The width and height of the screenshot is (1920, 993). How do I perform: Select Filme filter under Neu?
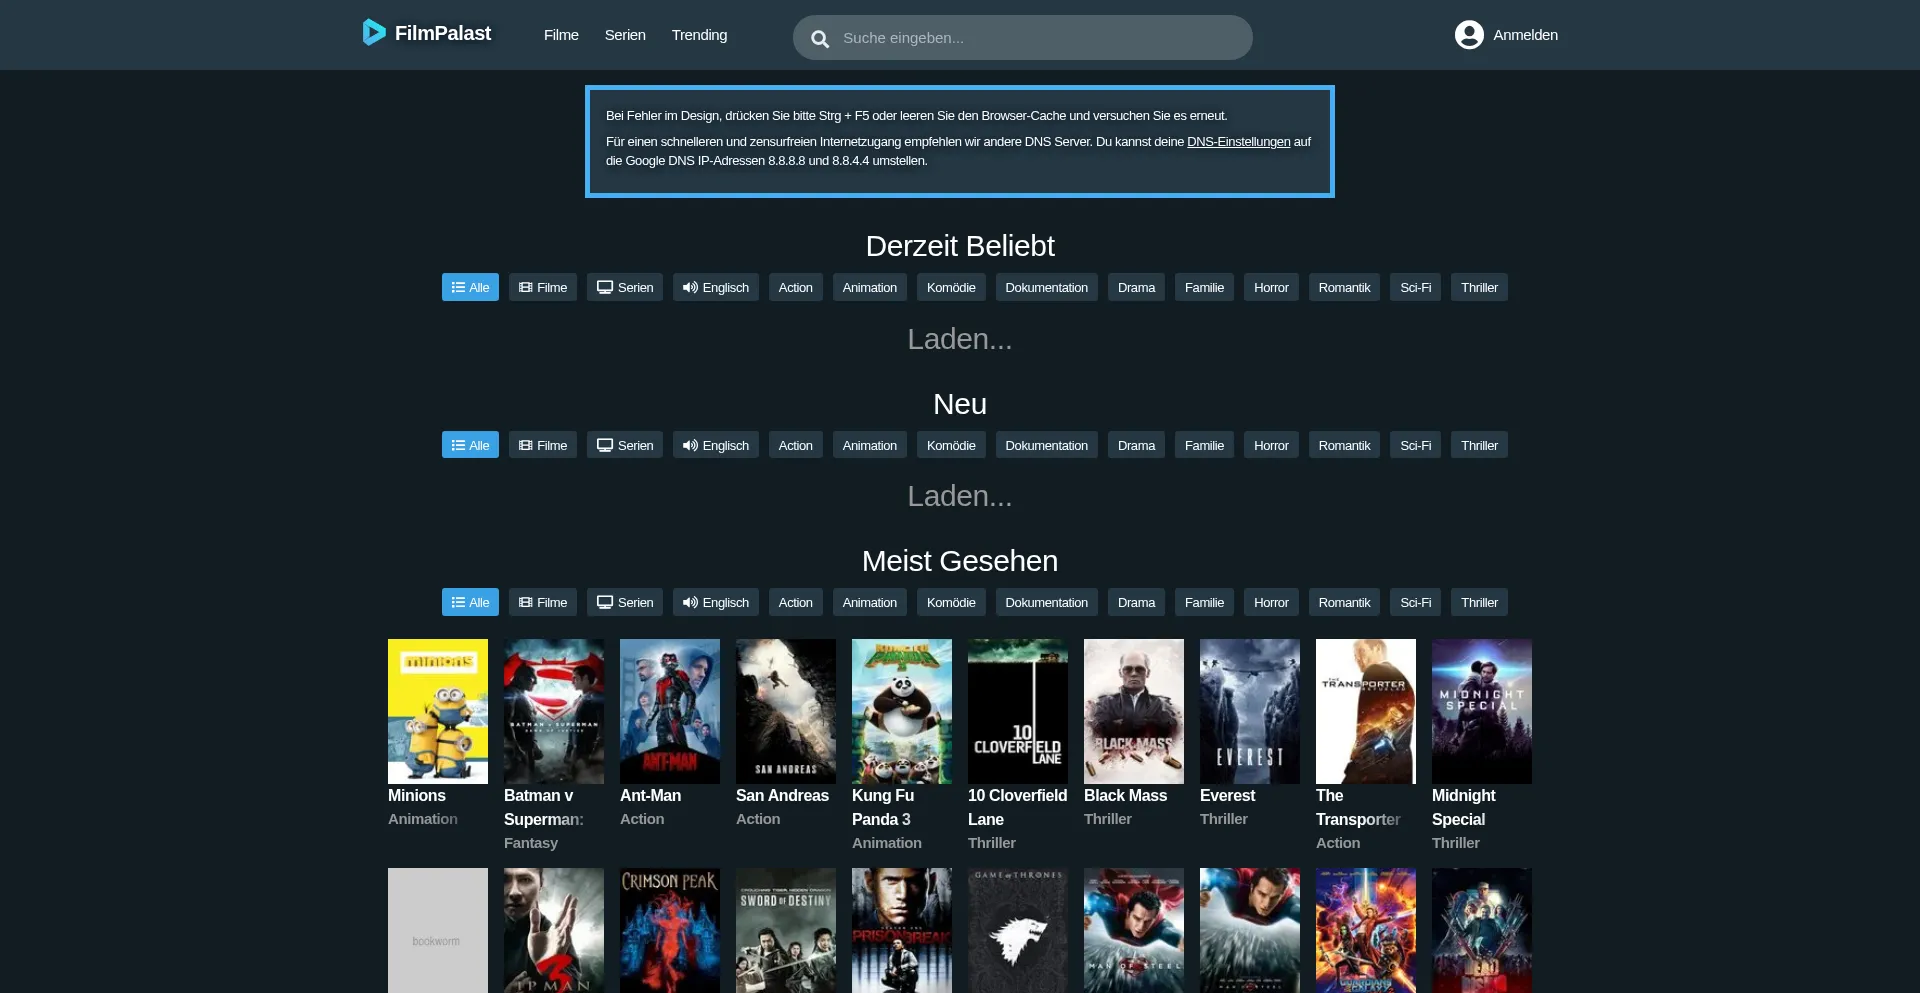[543, 445]
